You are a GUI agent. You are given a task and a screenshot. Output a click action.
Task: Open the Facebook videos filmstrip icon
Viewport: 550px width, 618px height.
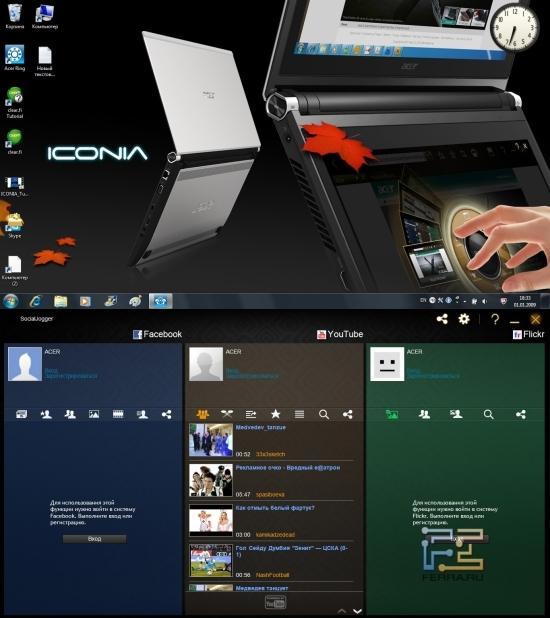tap(118, 414)
